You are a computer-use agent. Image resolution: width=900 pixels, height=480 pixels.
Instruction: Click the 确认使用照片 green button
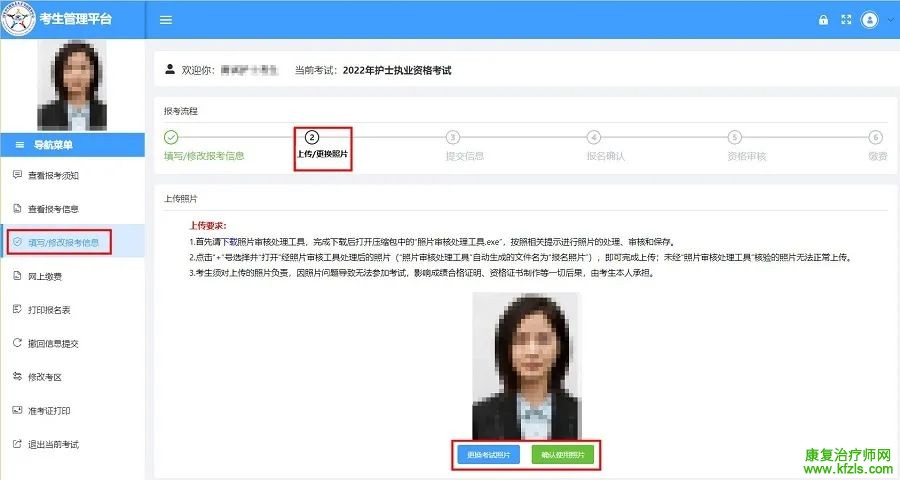tap(563, 455)
